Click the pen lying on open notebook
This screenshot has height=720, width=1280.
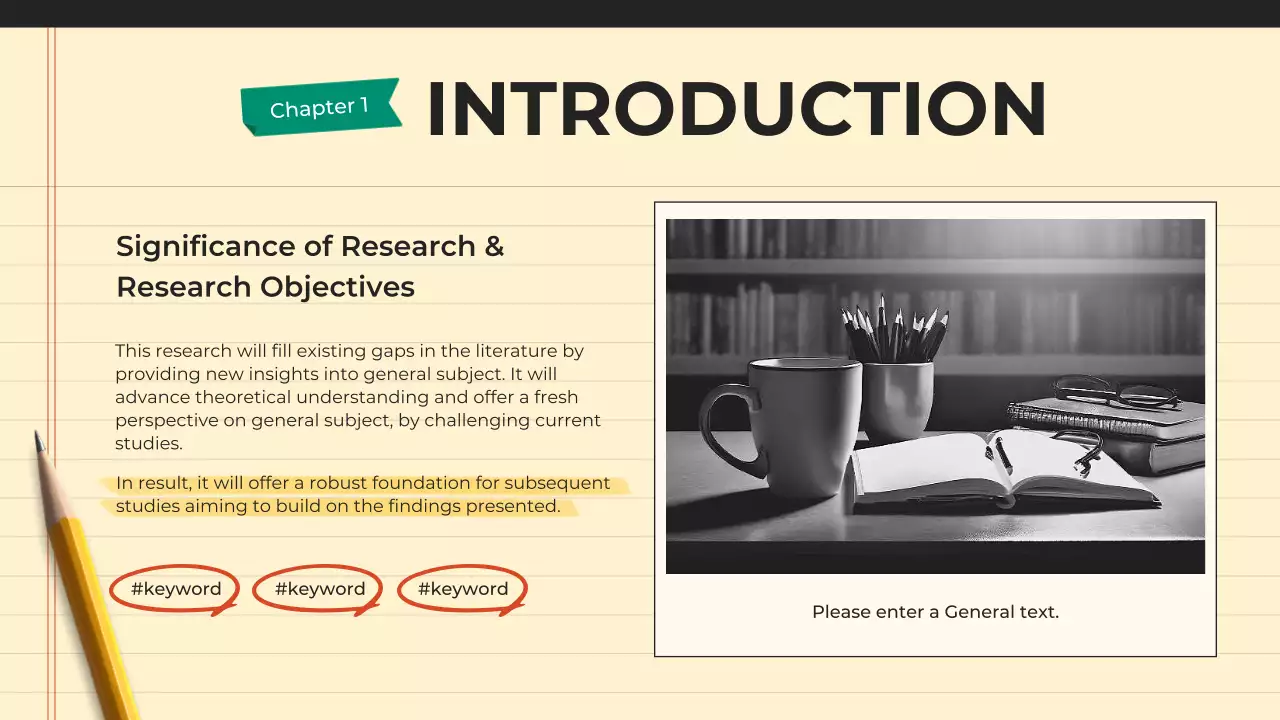click(x=1001, y=455)
